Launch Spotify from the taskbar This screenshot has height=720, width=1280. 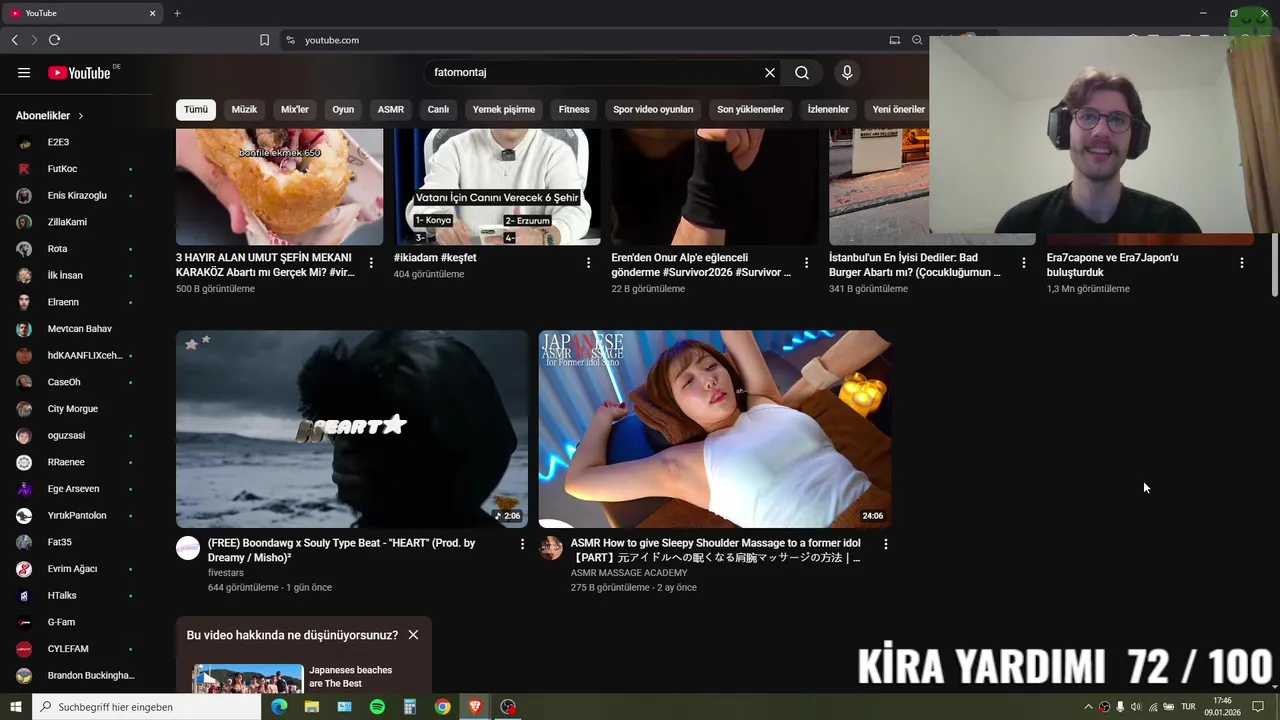coord(377,707)
